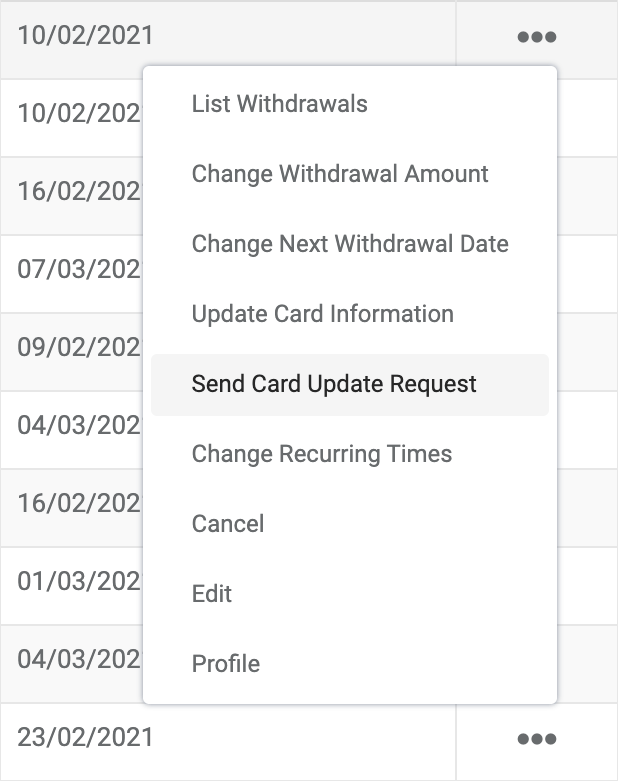
Task: Click the 01/03 date cell
Action: (x=80, y=581)
